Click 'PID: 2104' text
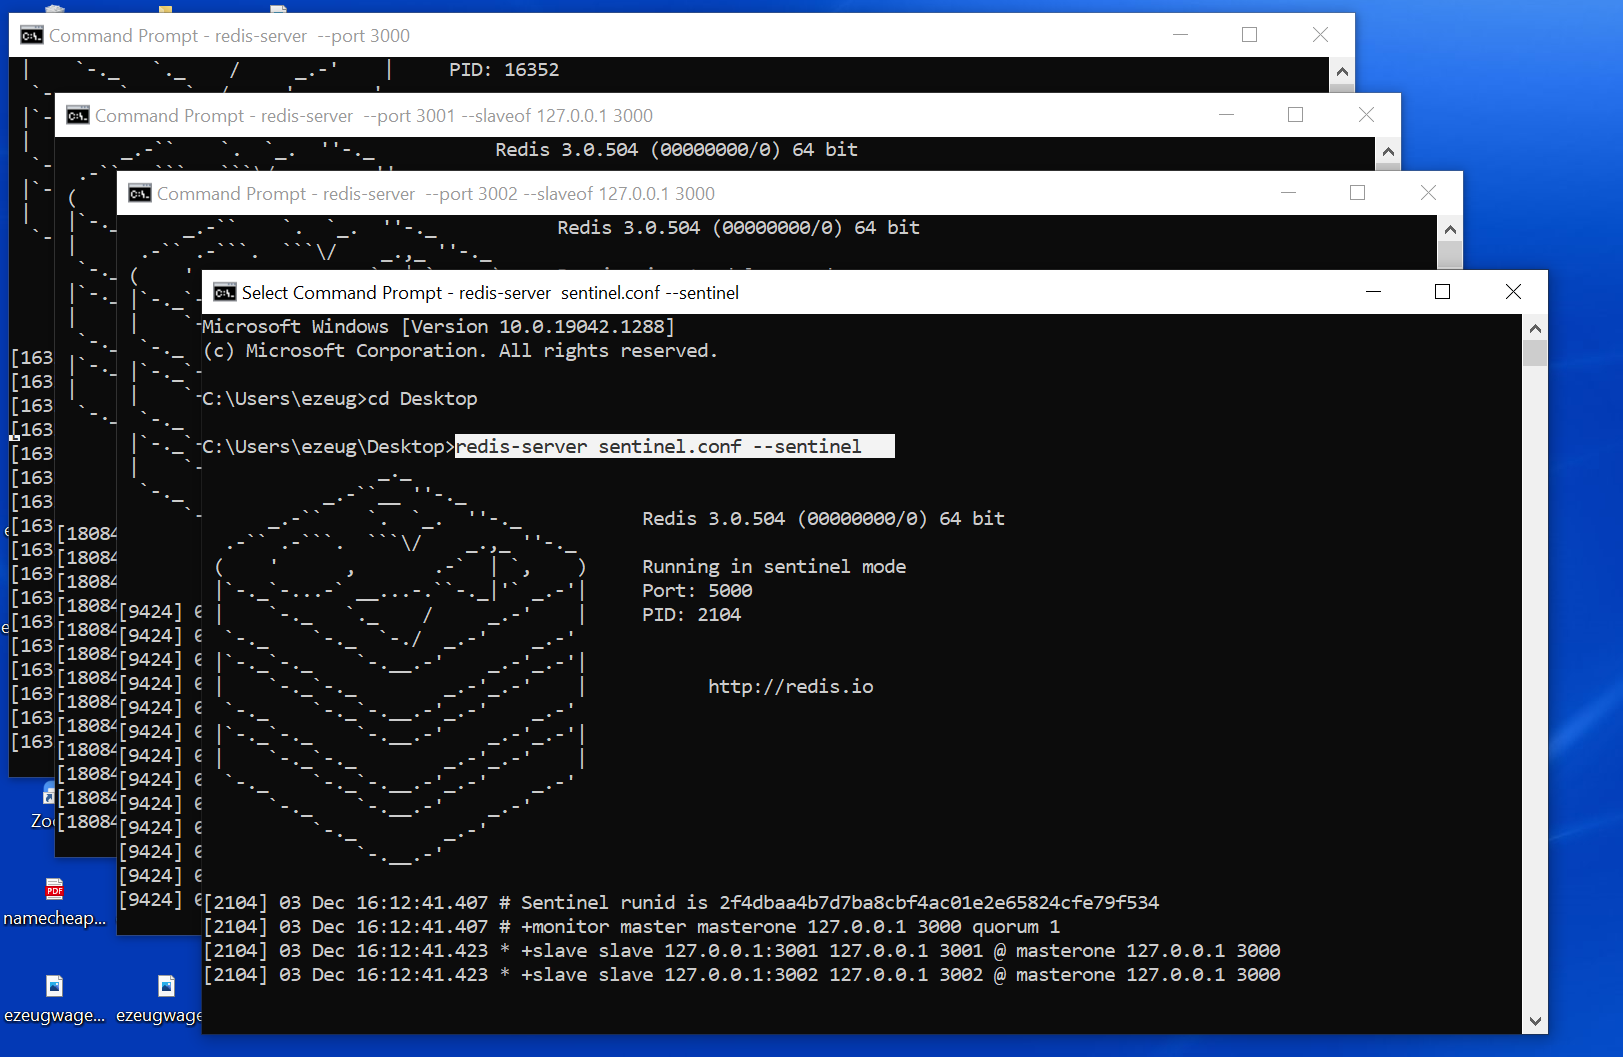Screen dimensions: 1623x1057 (691, 614)
